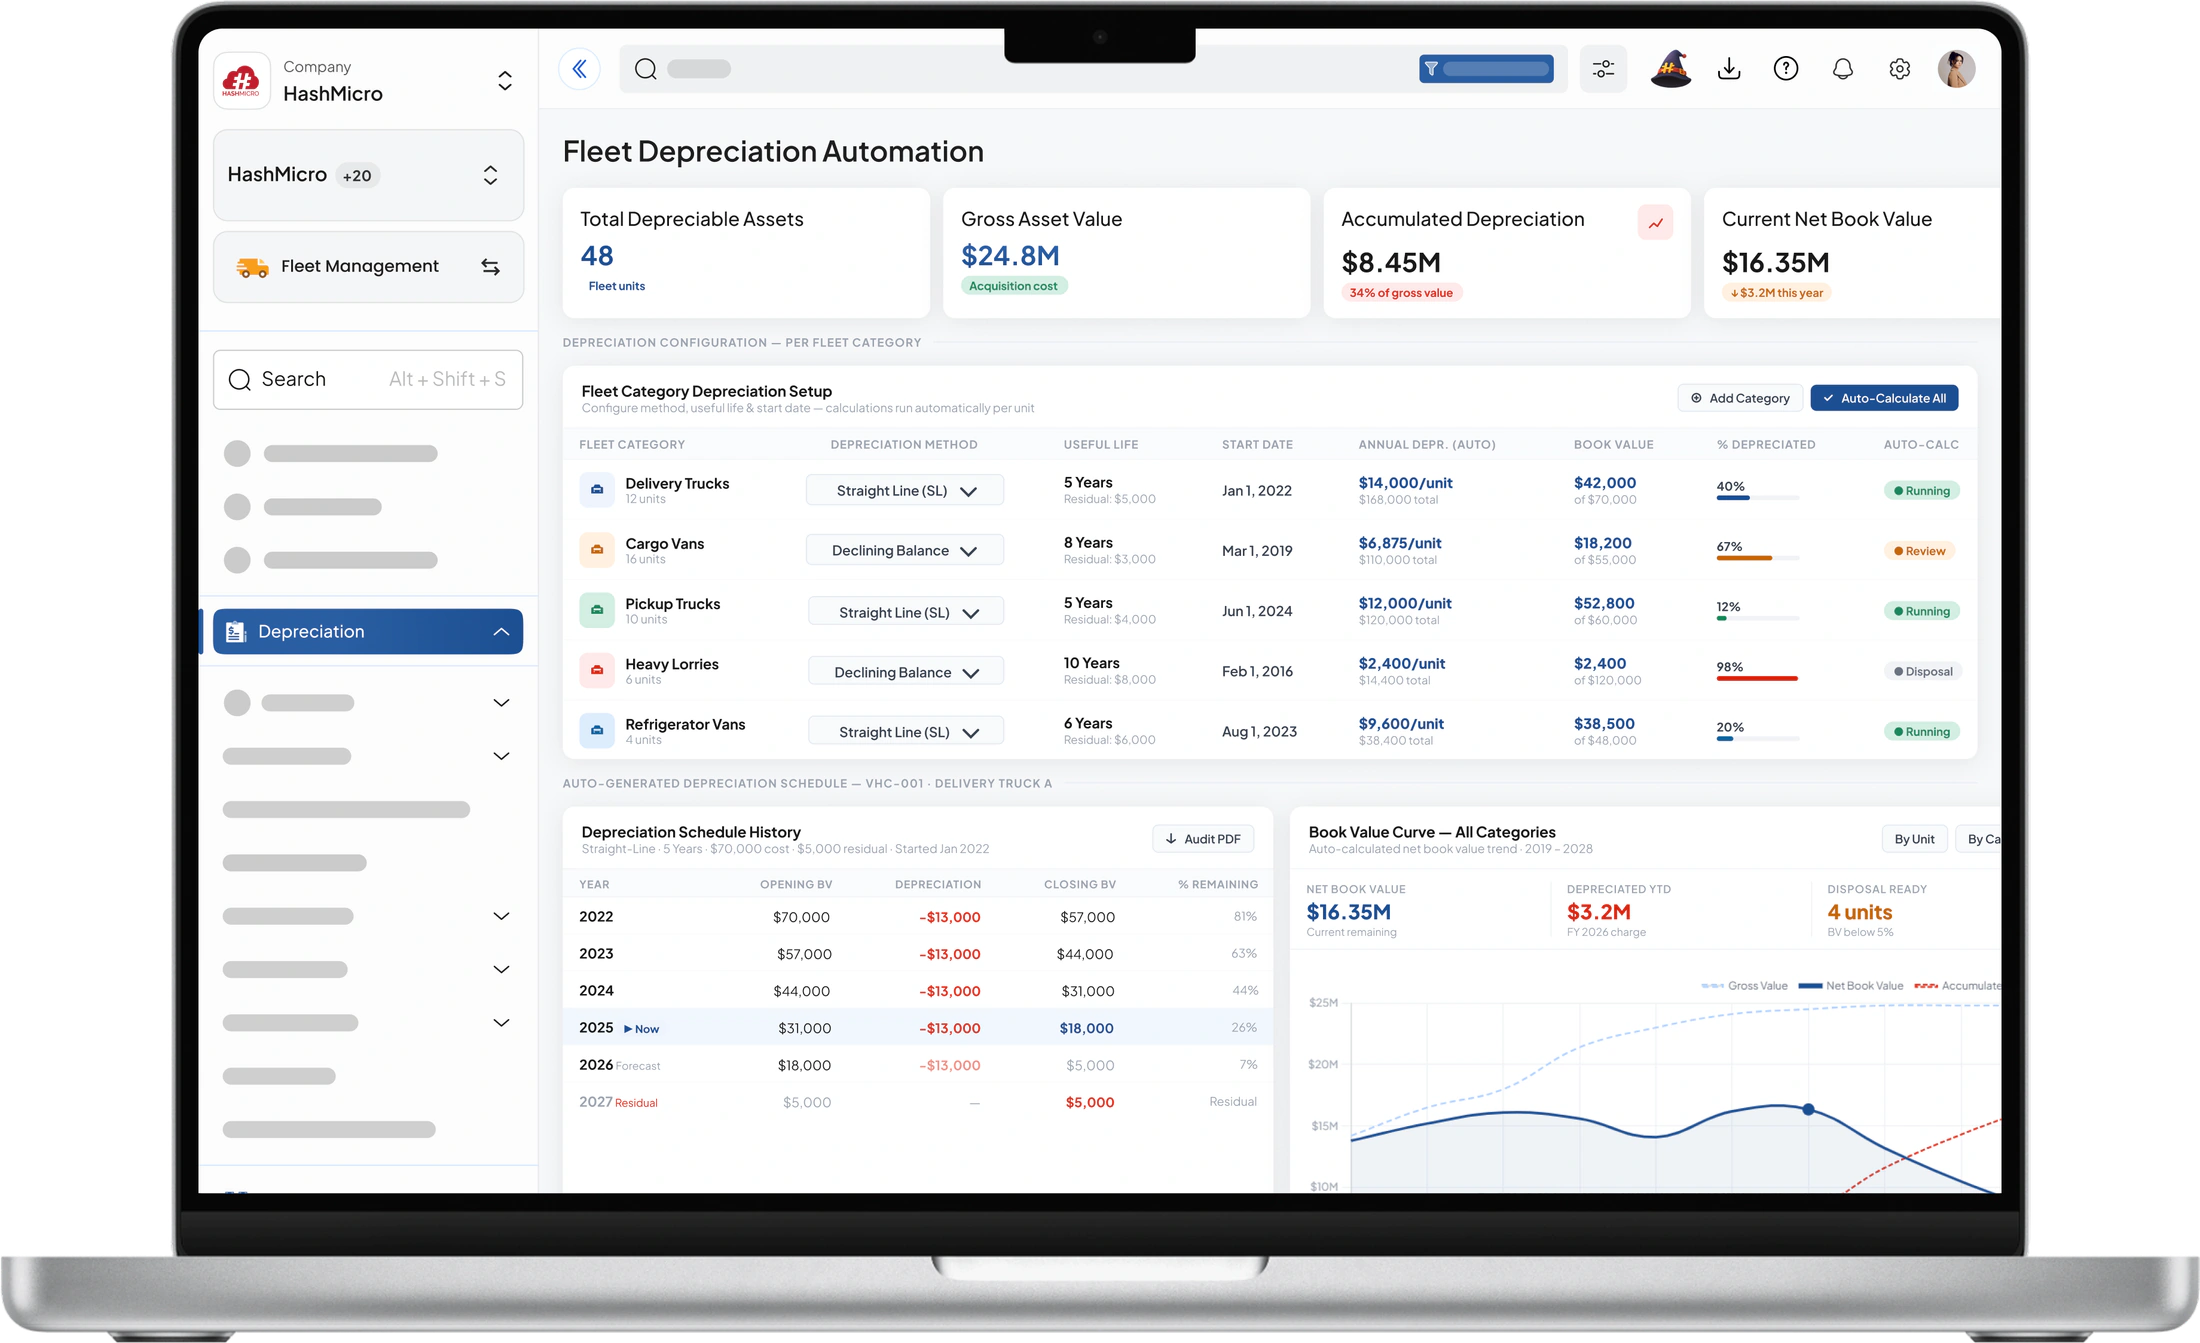Click Running status for Refrigerator Vans
The height and width of the screenshot is (1343, 2200).
[1921, 732]
